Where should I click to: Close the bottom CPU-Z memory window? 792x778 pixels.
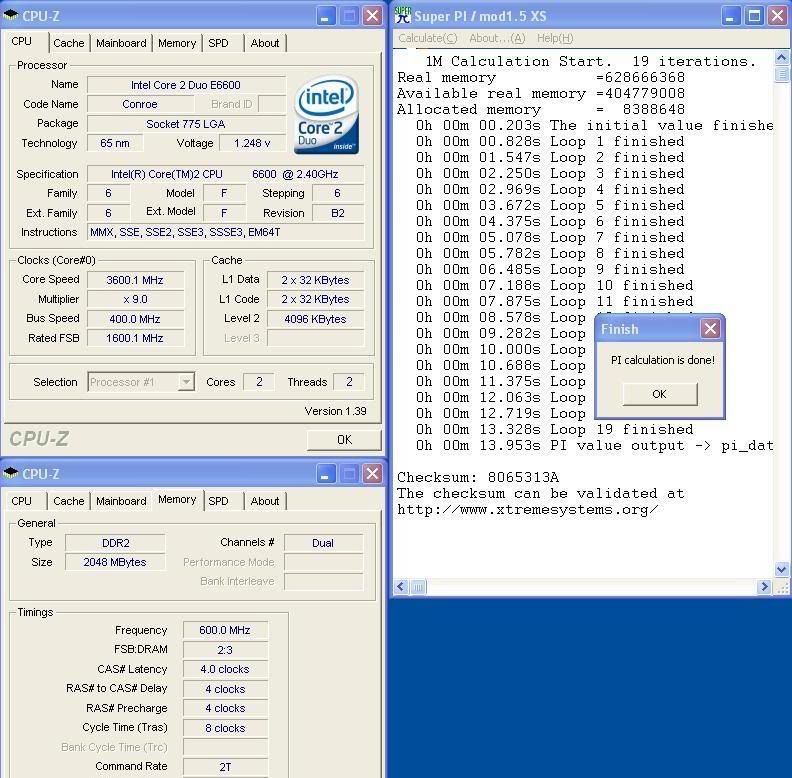point(373,474)
